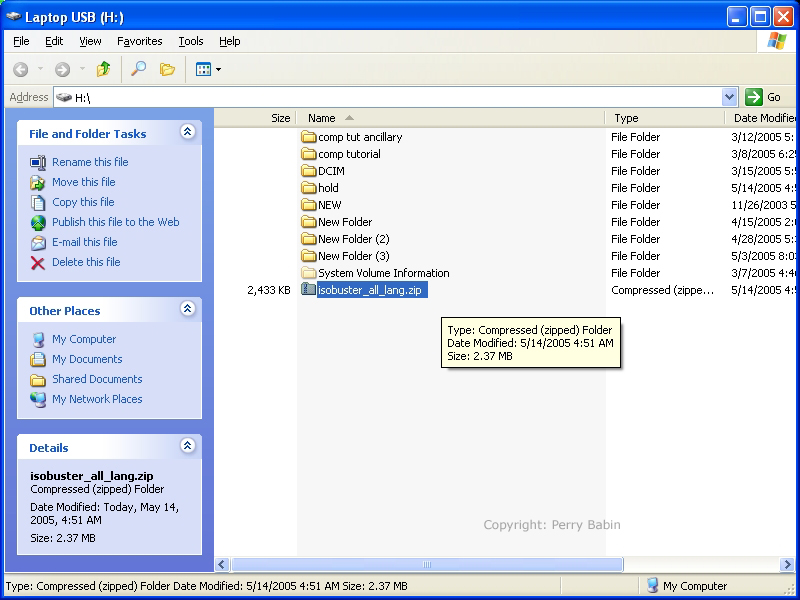
Task: Open the Search magnifier tool
Action: 138,69
